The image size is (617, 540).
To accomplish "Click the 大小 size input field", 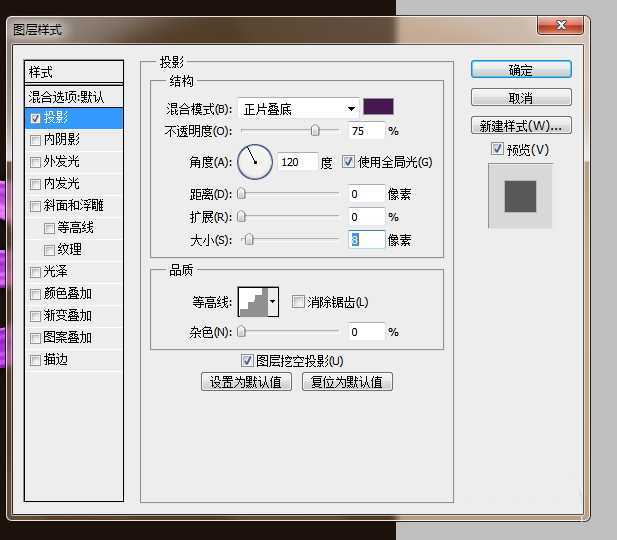I will tap(366, 239).
